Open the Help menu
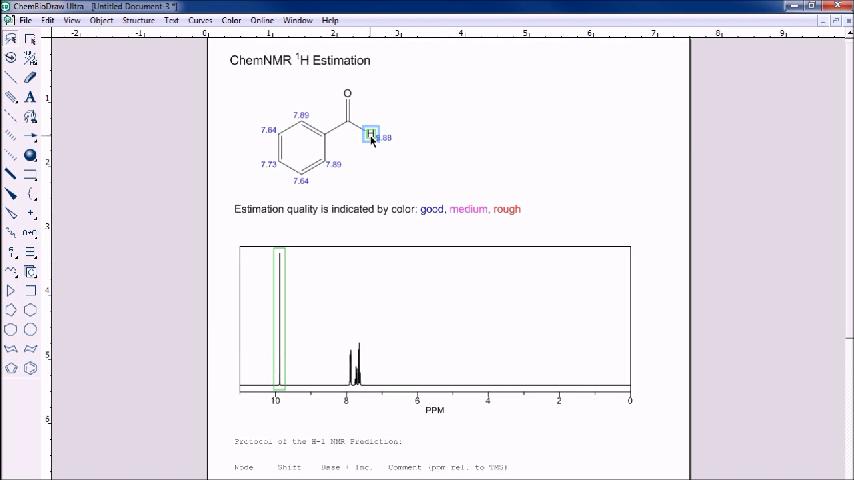854x480 pixels. tap(330, 20)
